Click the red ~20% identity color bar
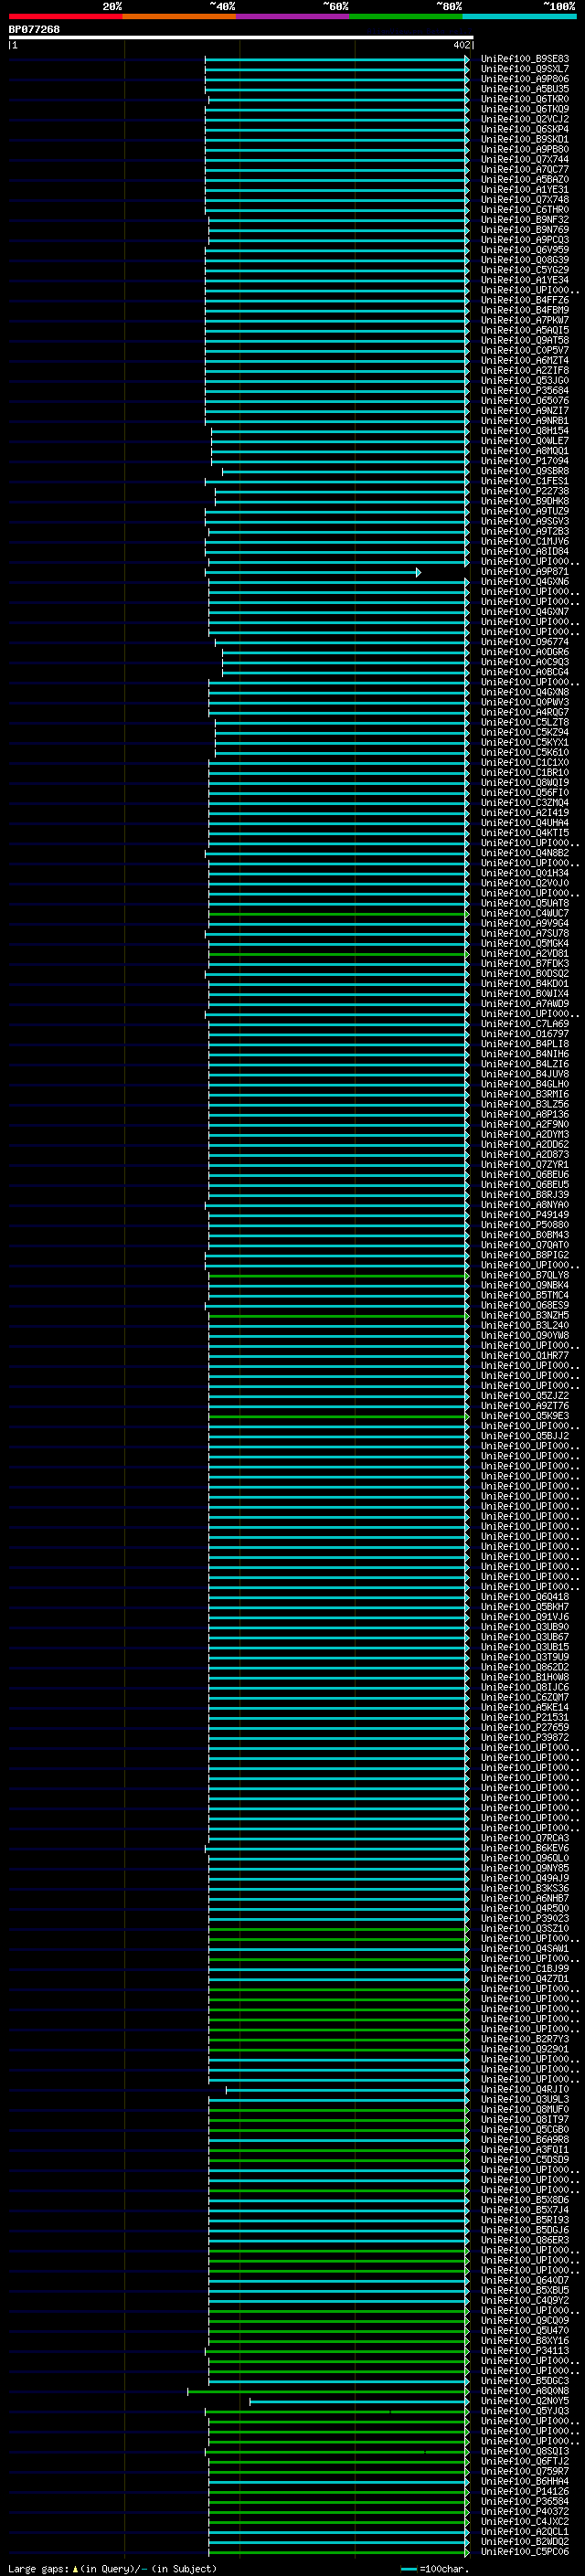Image resolution: width=585 pixels, height=2576 pixels. 65,16
